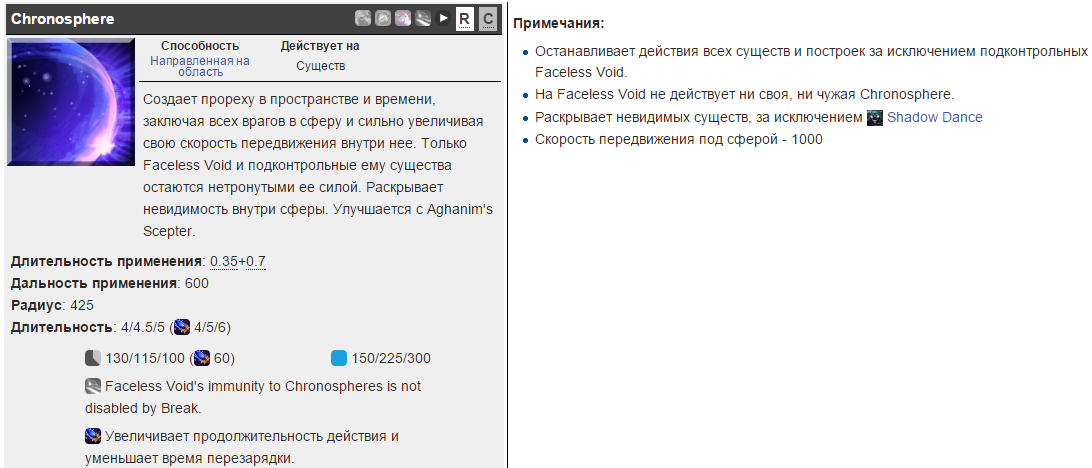1092x468 pixels.
Task: Click the gray C legacy hotkey badge
Action: pos(487,18)
